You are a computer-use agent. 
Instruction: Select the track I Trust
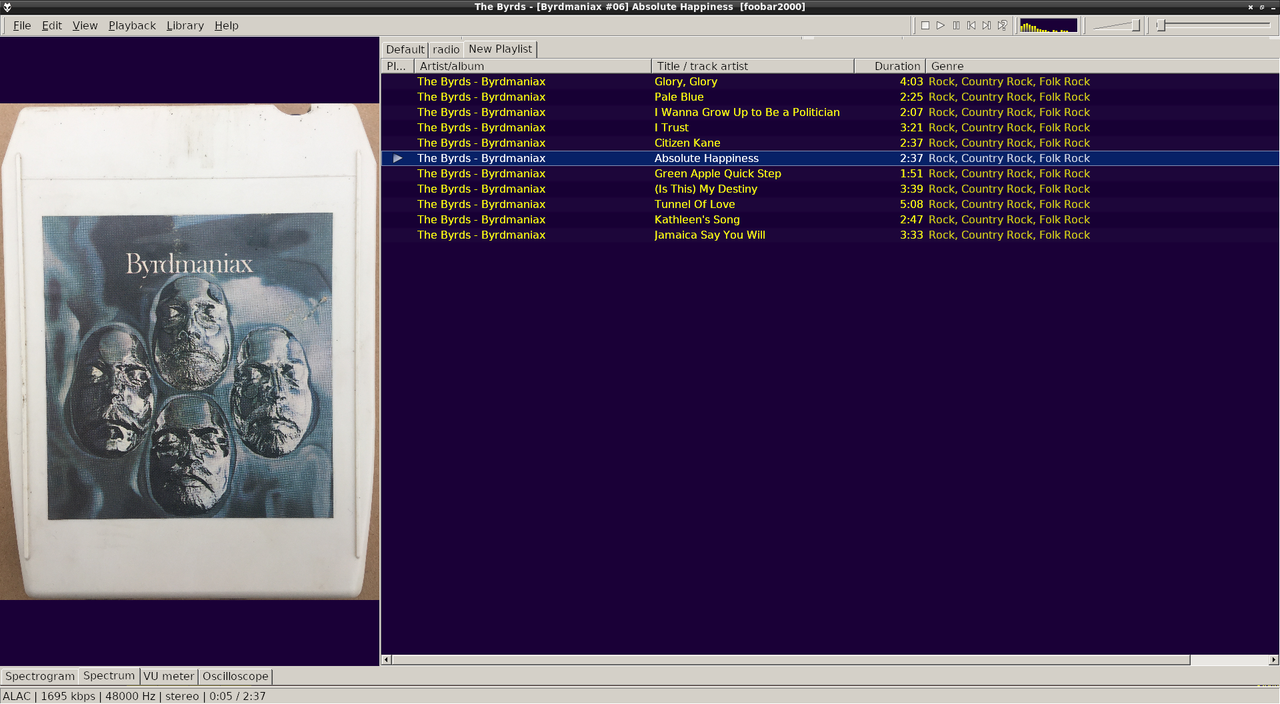830,128
